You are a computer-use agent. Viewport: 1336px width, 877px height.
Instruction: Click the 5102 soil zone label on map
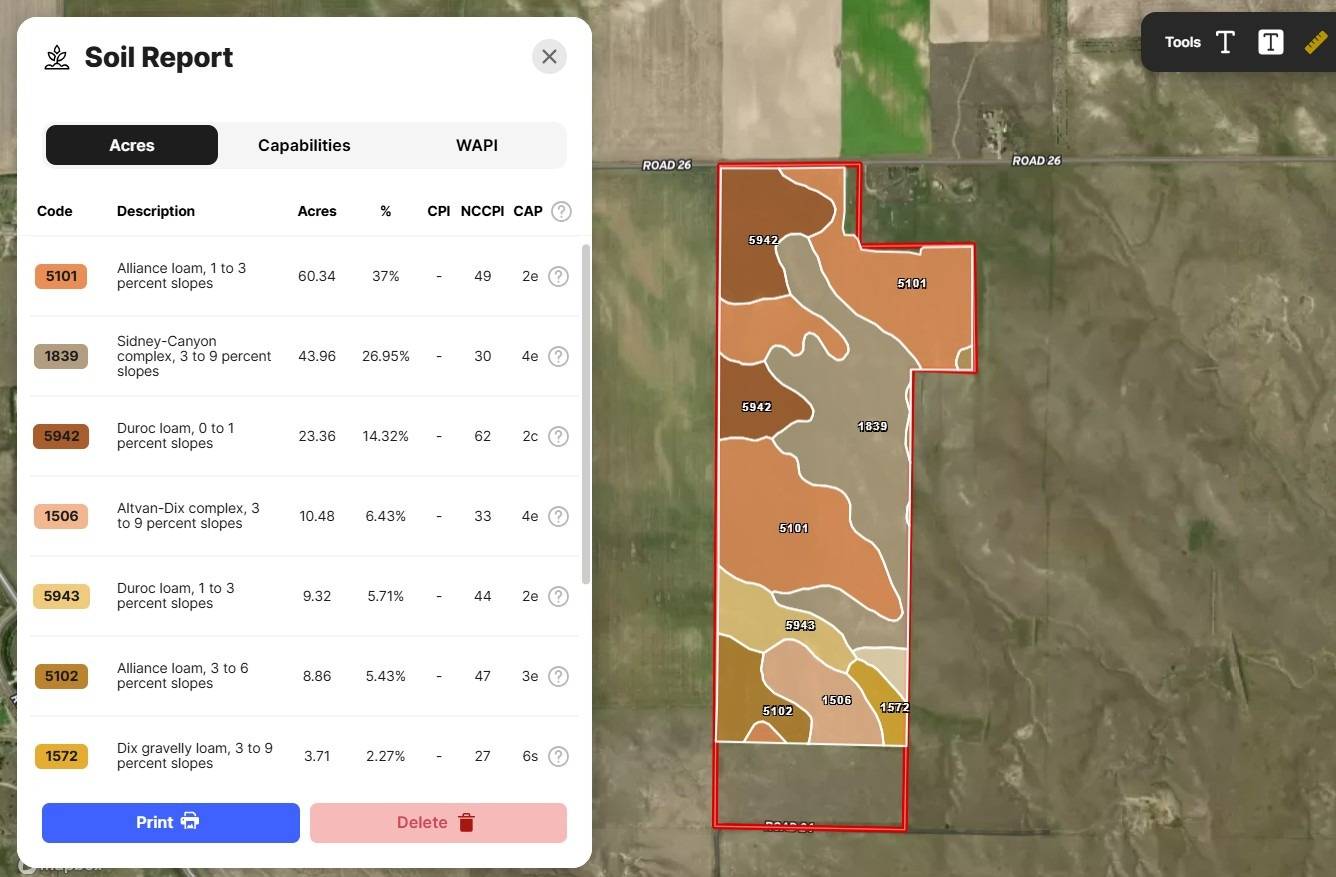pos(777,711)
